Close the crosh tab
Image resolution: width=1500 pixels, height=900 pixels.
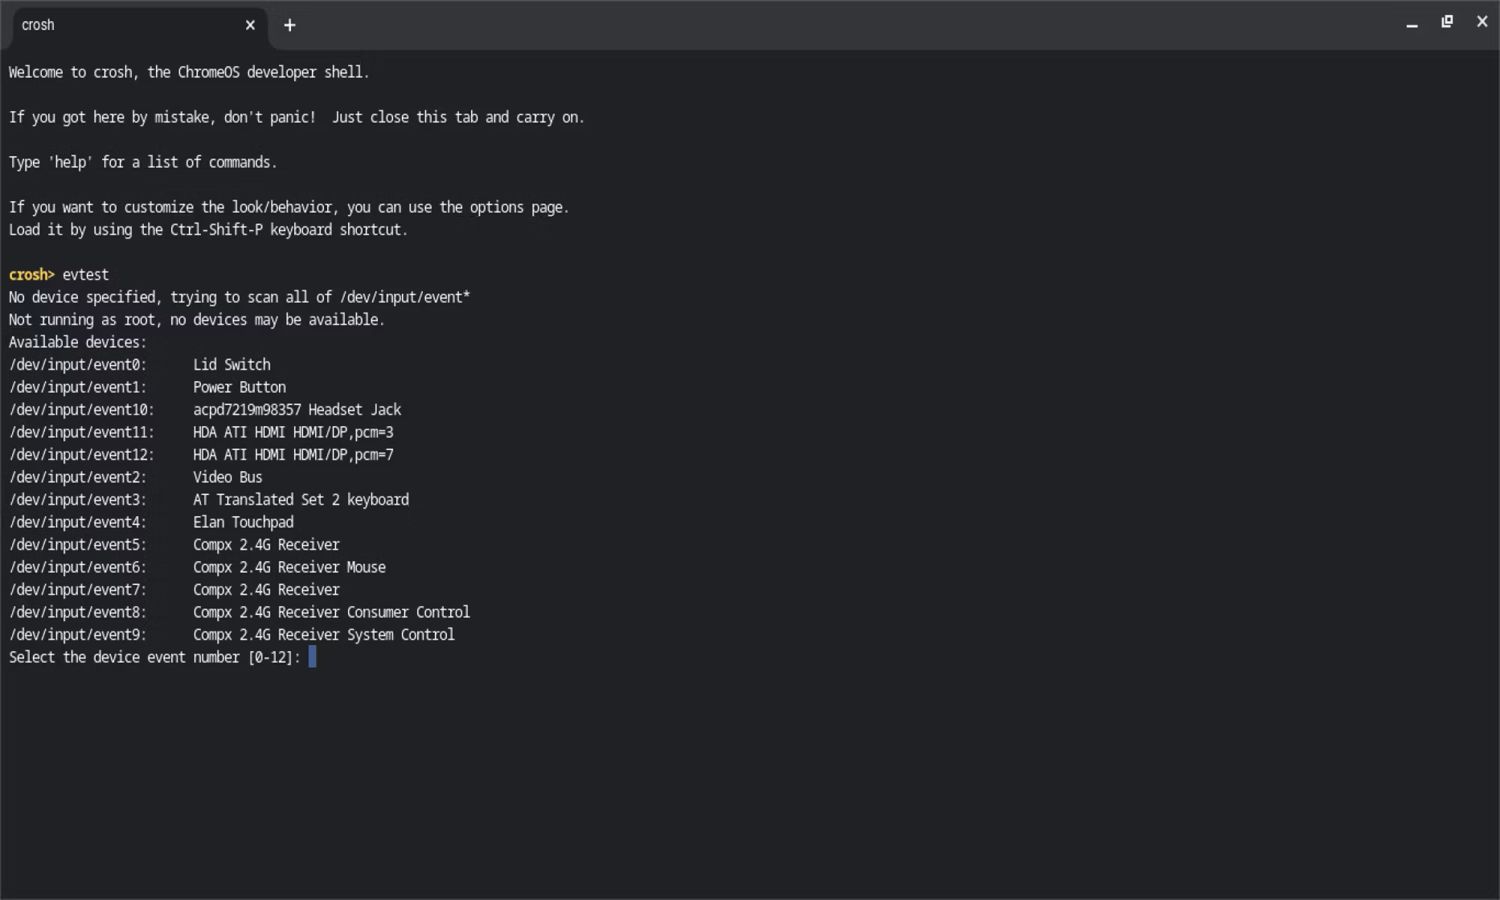pyautogui.click(x=250, y=25)
